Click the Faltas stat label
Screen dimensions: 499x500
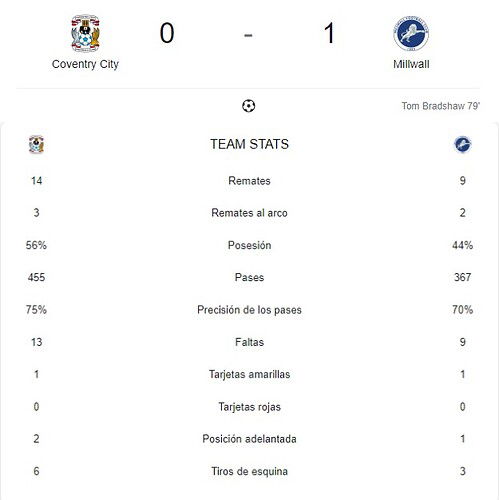(x=249, y=342)
